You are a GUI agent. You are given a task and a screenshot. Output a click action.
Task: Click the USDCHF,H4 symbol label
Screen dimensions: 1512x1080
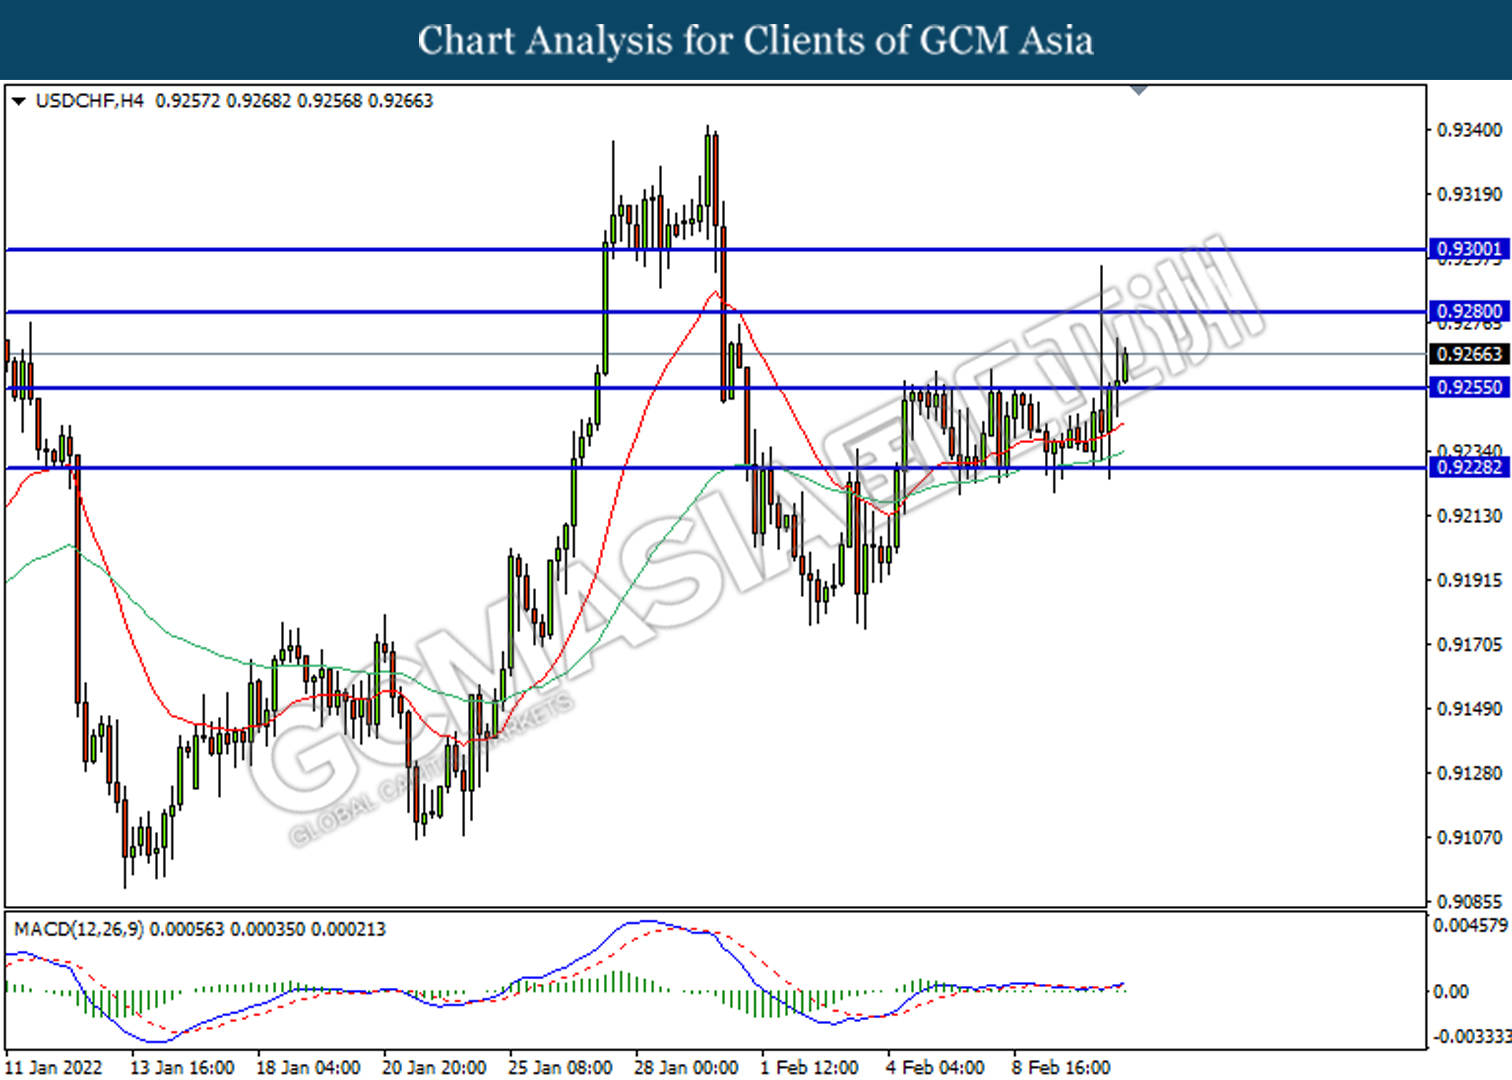point(90,101)
